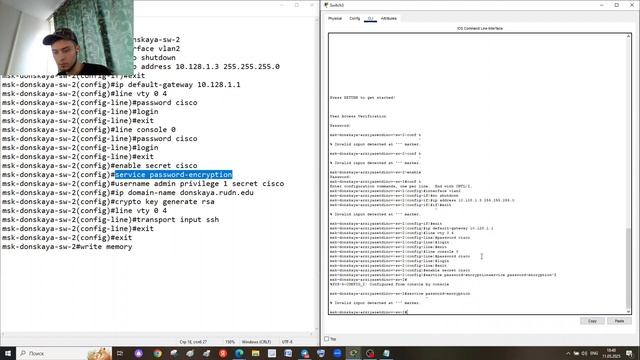Open File Explorer from the taskbar

(256, 353)
